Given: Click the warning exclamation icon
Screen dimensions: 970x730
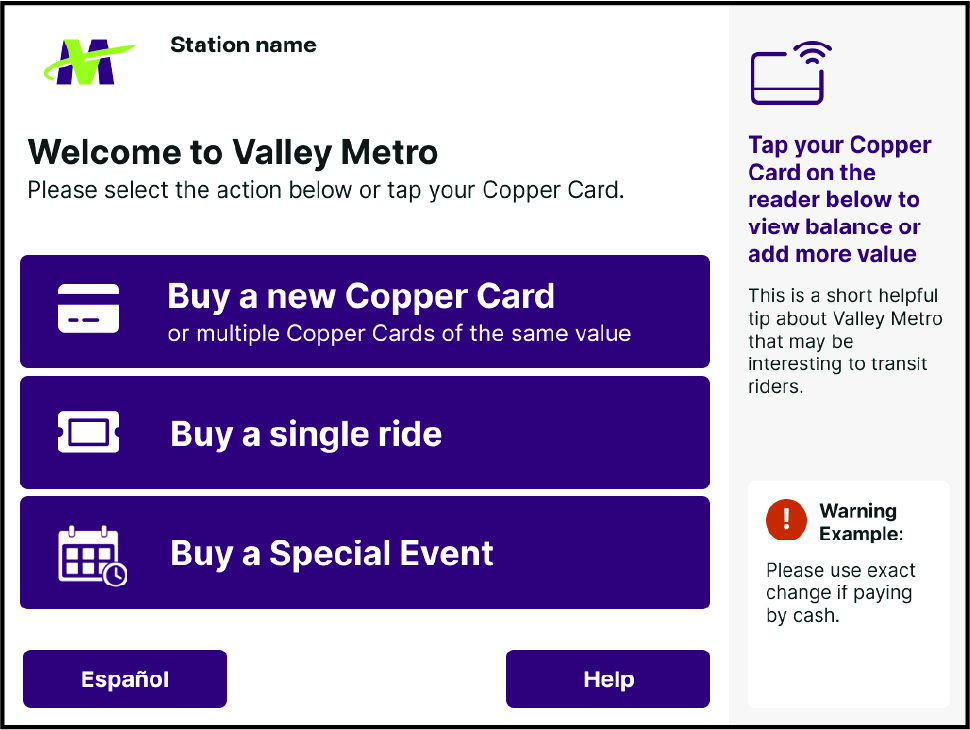Looking at the screenshot, I should (x=786, y=522).
